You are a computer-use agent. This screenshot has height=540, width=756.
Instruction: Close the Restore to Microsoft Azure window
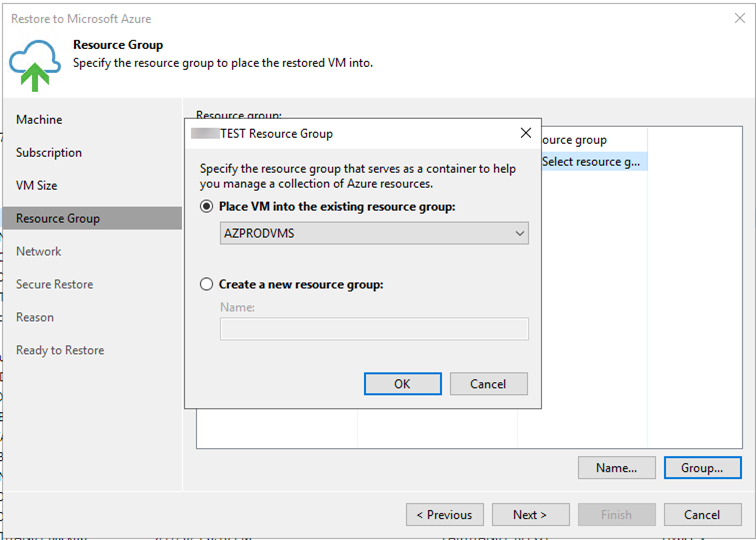pyautogui.click(x=740, y=18)
